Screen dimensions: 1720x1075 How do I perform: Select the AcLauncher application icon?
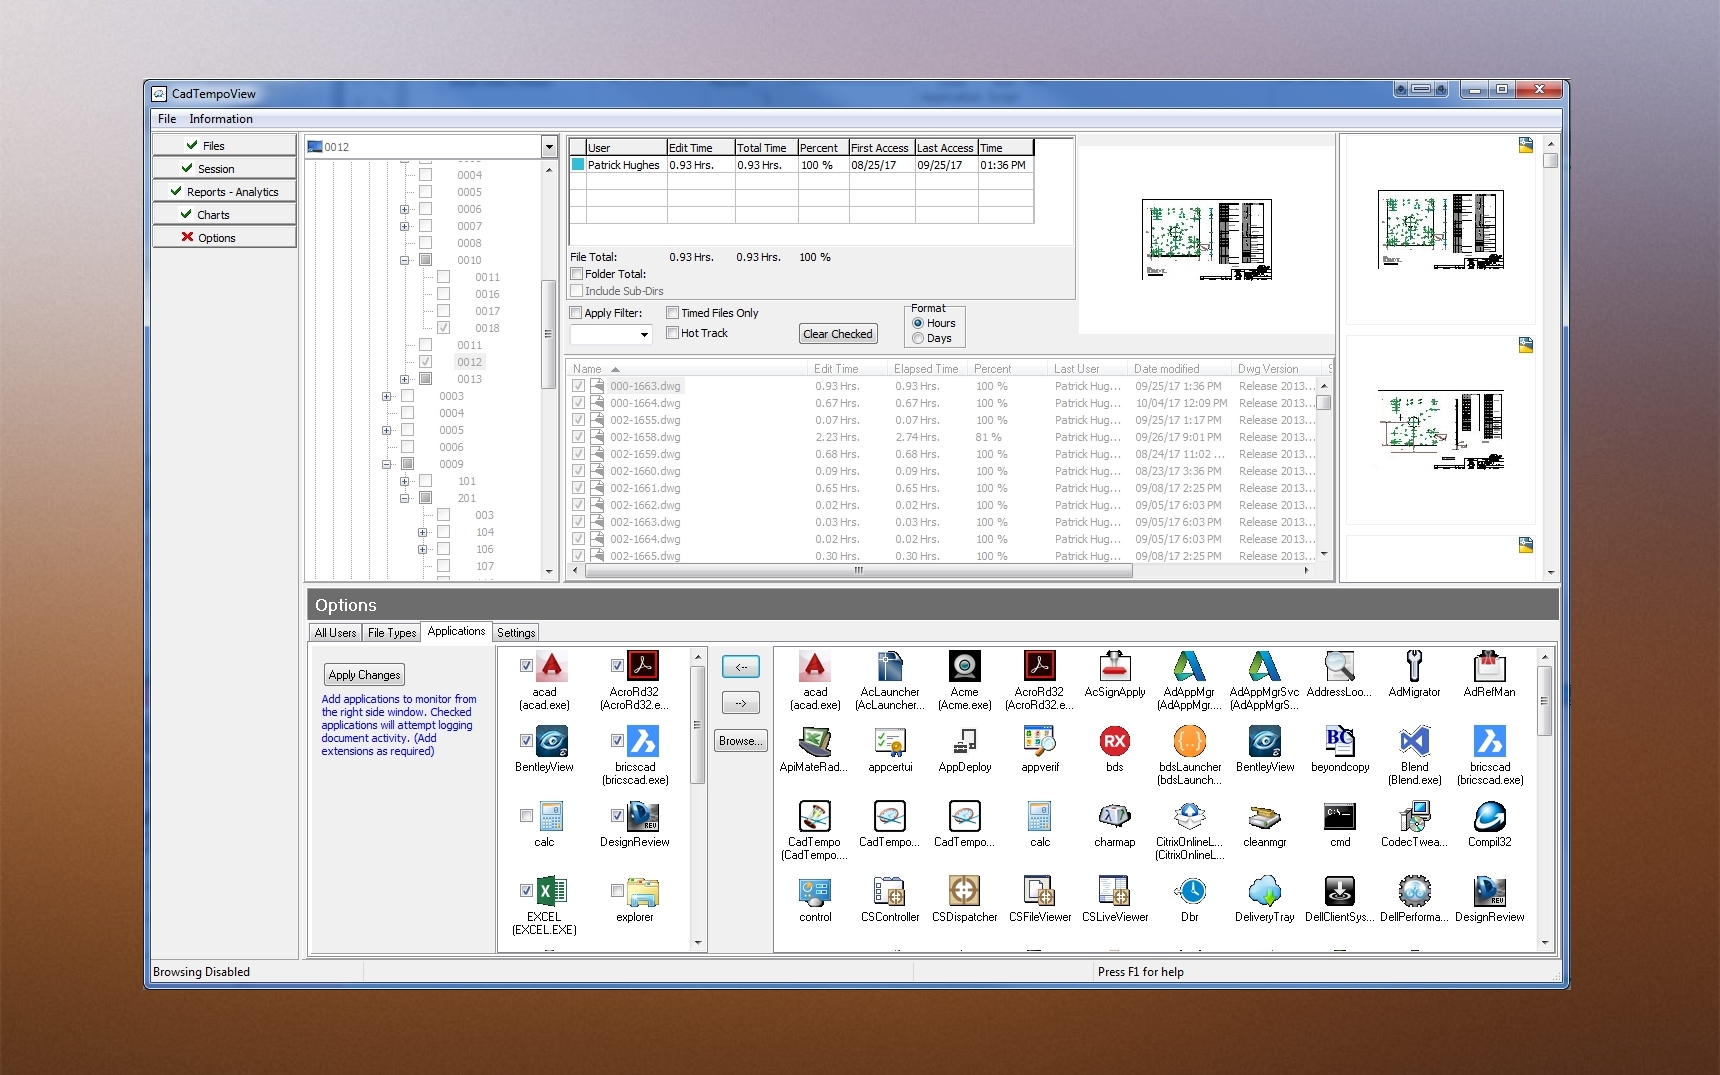(x=889, y=667)
